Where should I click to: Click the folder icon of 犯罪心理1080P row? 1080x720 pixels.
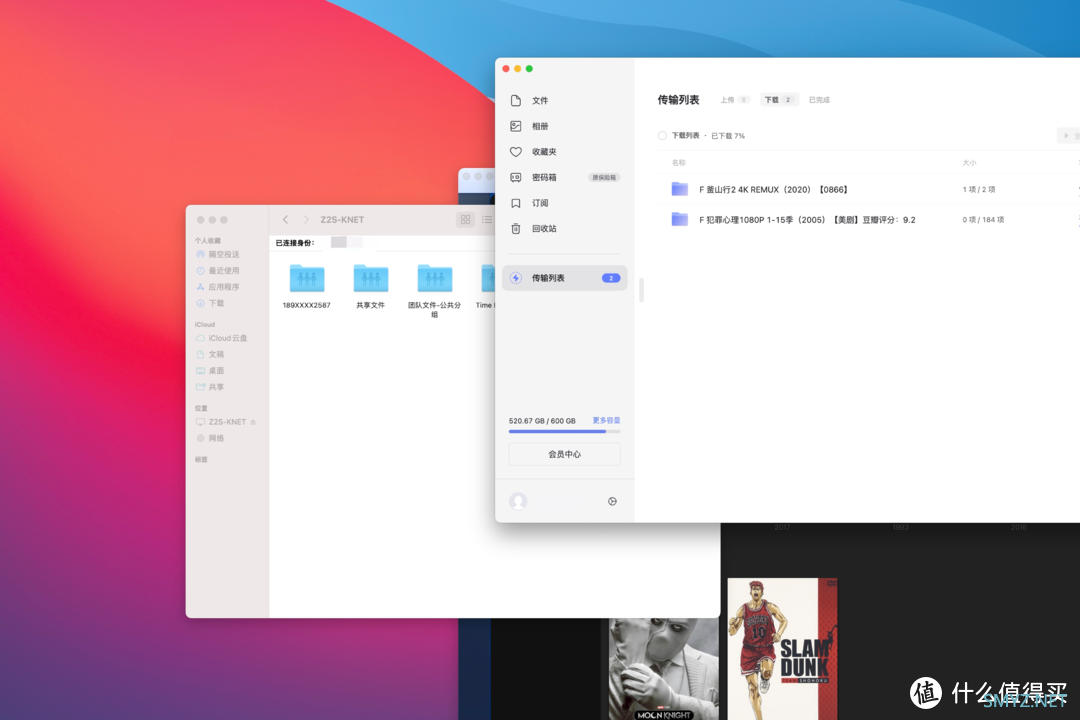pos(680,219)
